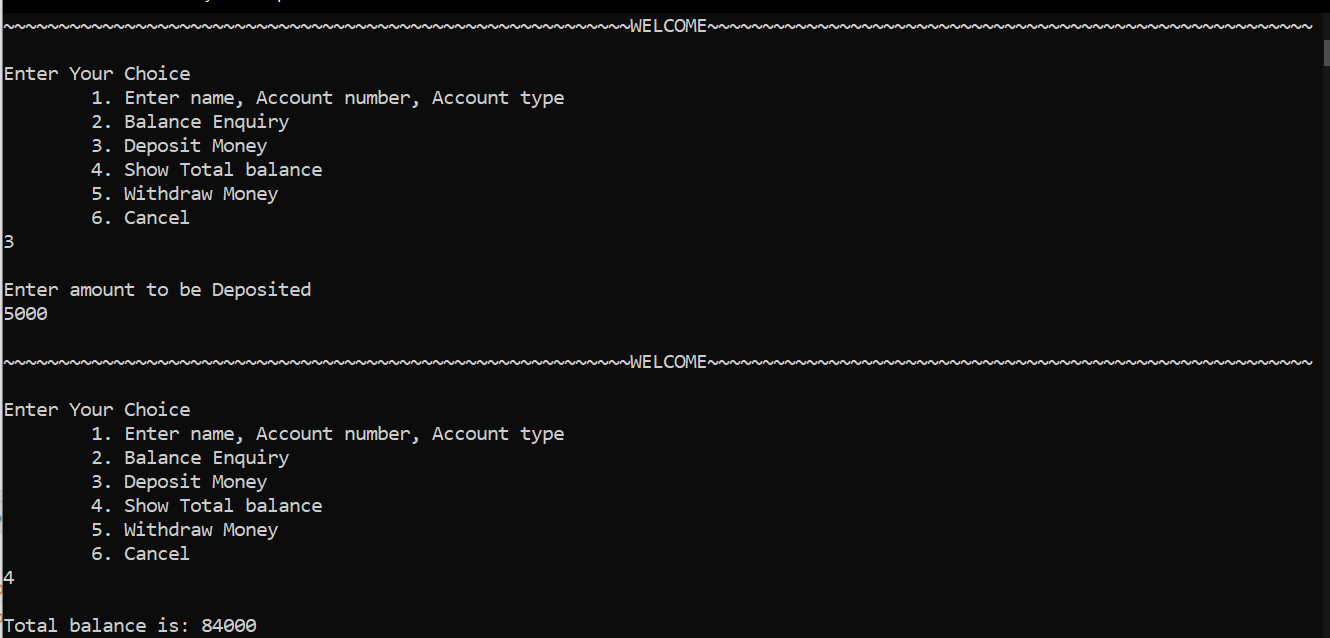Click "Balance Enquiry" in the second menu
This screenshot has width=1330, height=638.
tap(206, 458)
